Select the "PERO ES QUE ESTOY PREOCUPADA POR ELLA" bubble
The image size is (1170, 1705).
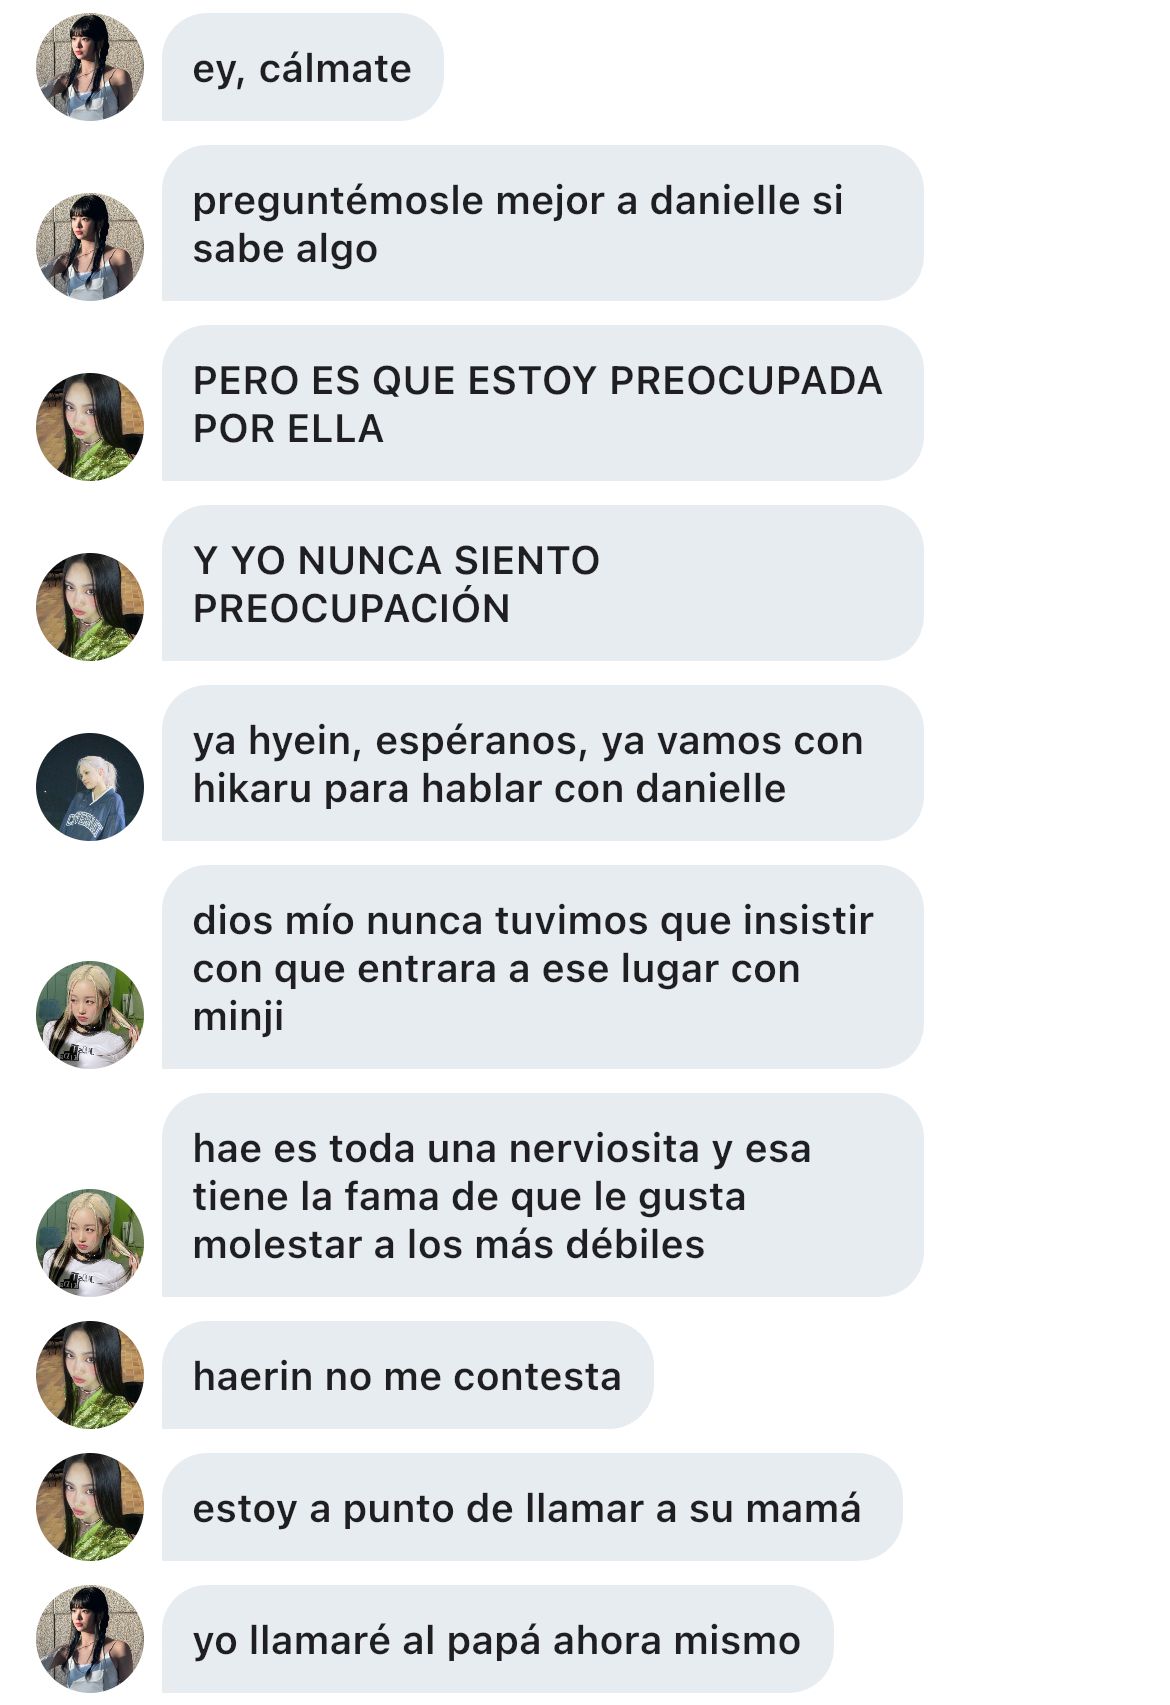coord(543,403)
